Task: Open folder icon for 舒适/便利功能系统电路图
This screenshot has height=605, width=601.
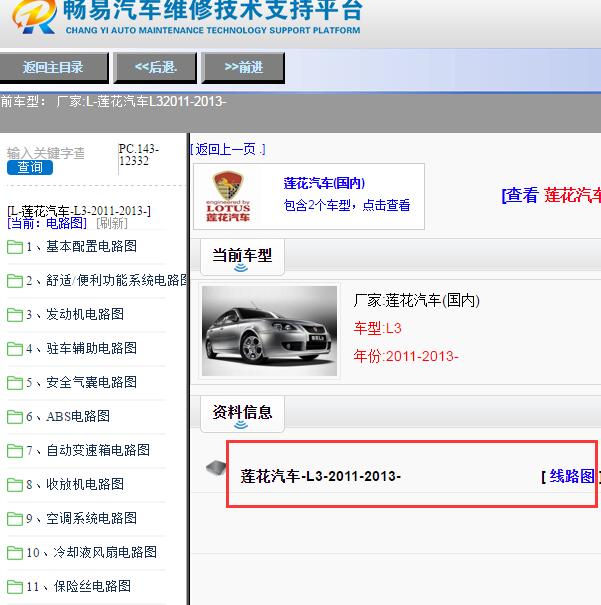Action: coord(15,281)
